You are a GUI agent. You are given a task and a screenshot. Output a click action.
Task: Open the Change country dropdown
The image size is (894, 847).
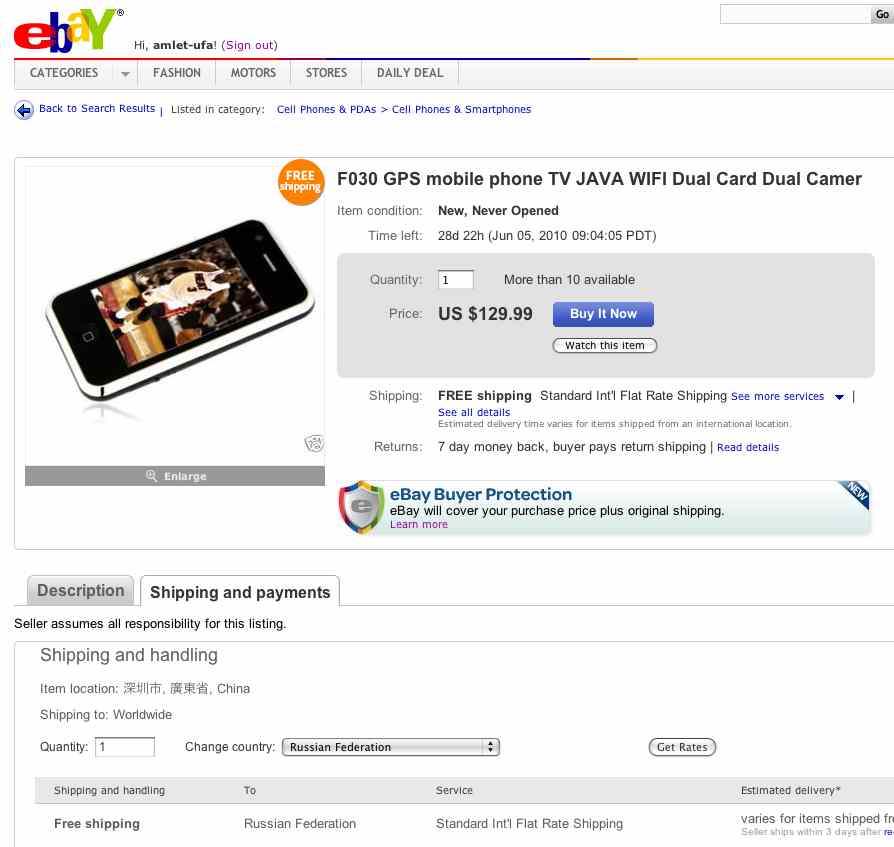click(x=391, y=747)
